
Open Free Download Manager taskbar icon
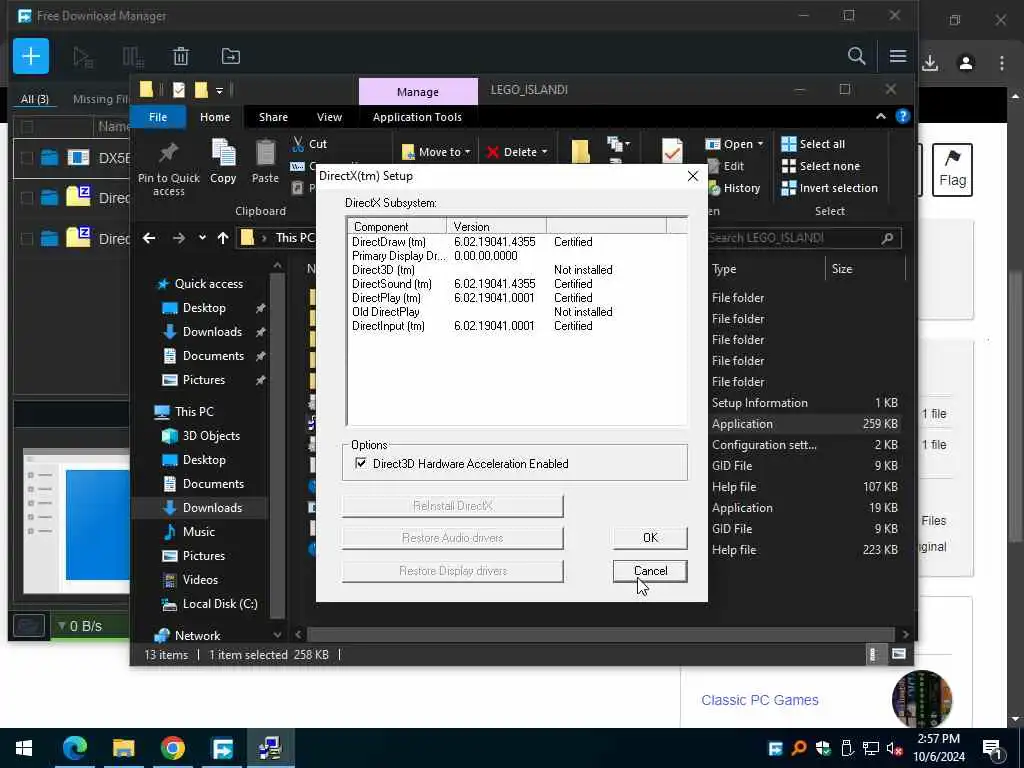point(222,748)
